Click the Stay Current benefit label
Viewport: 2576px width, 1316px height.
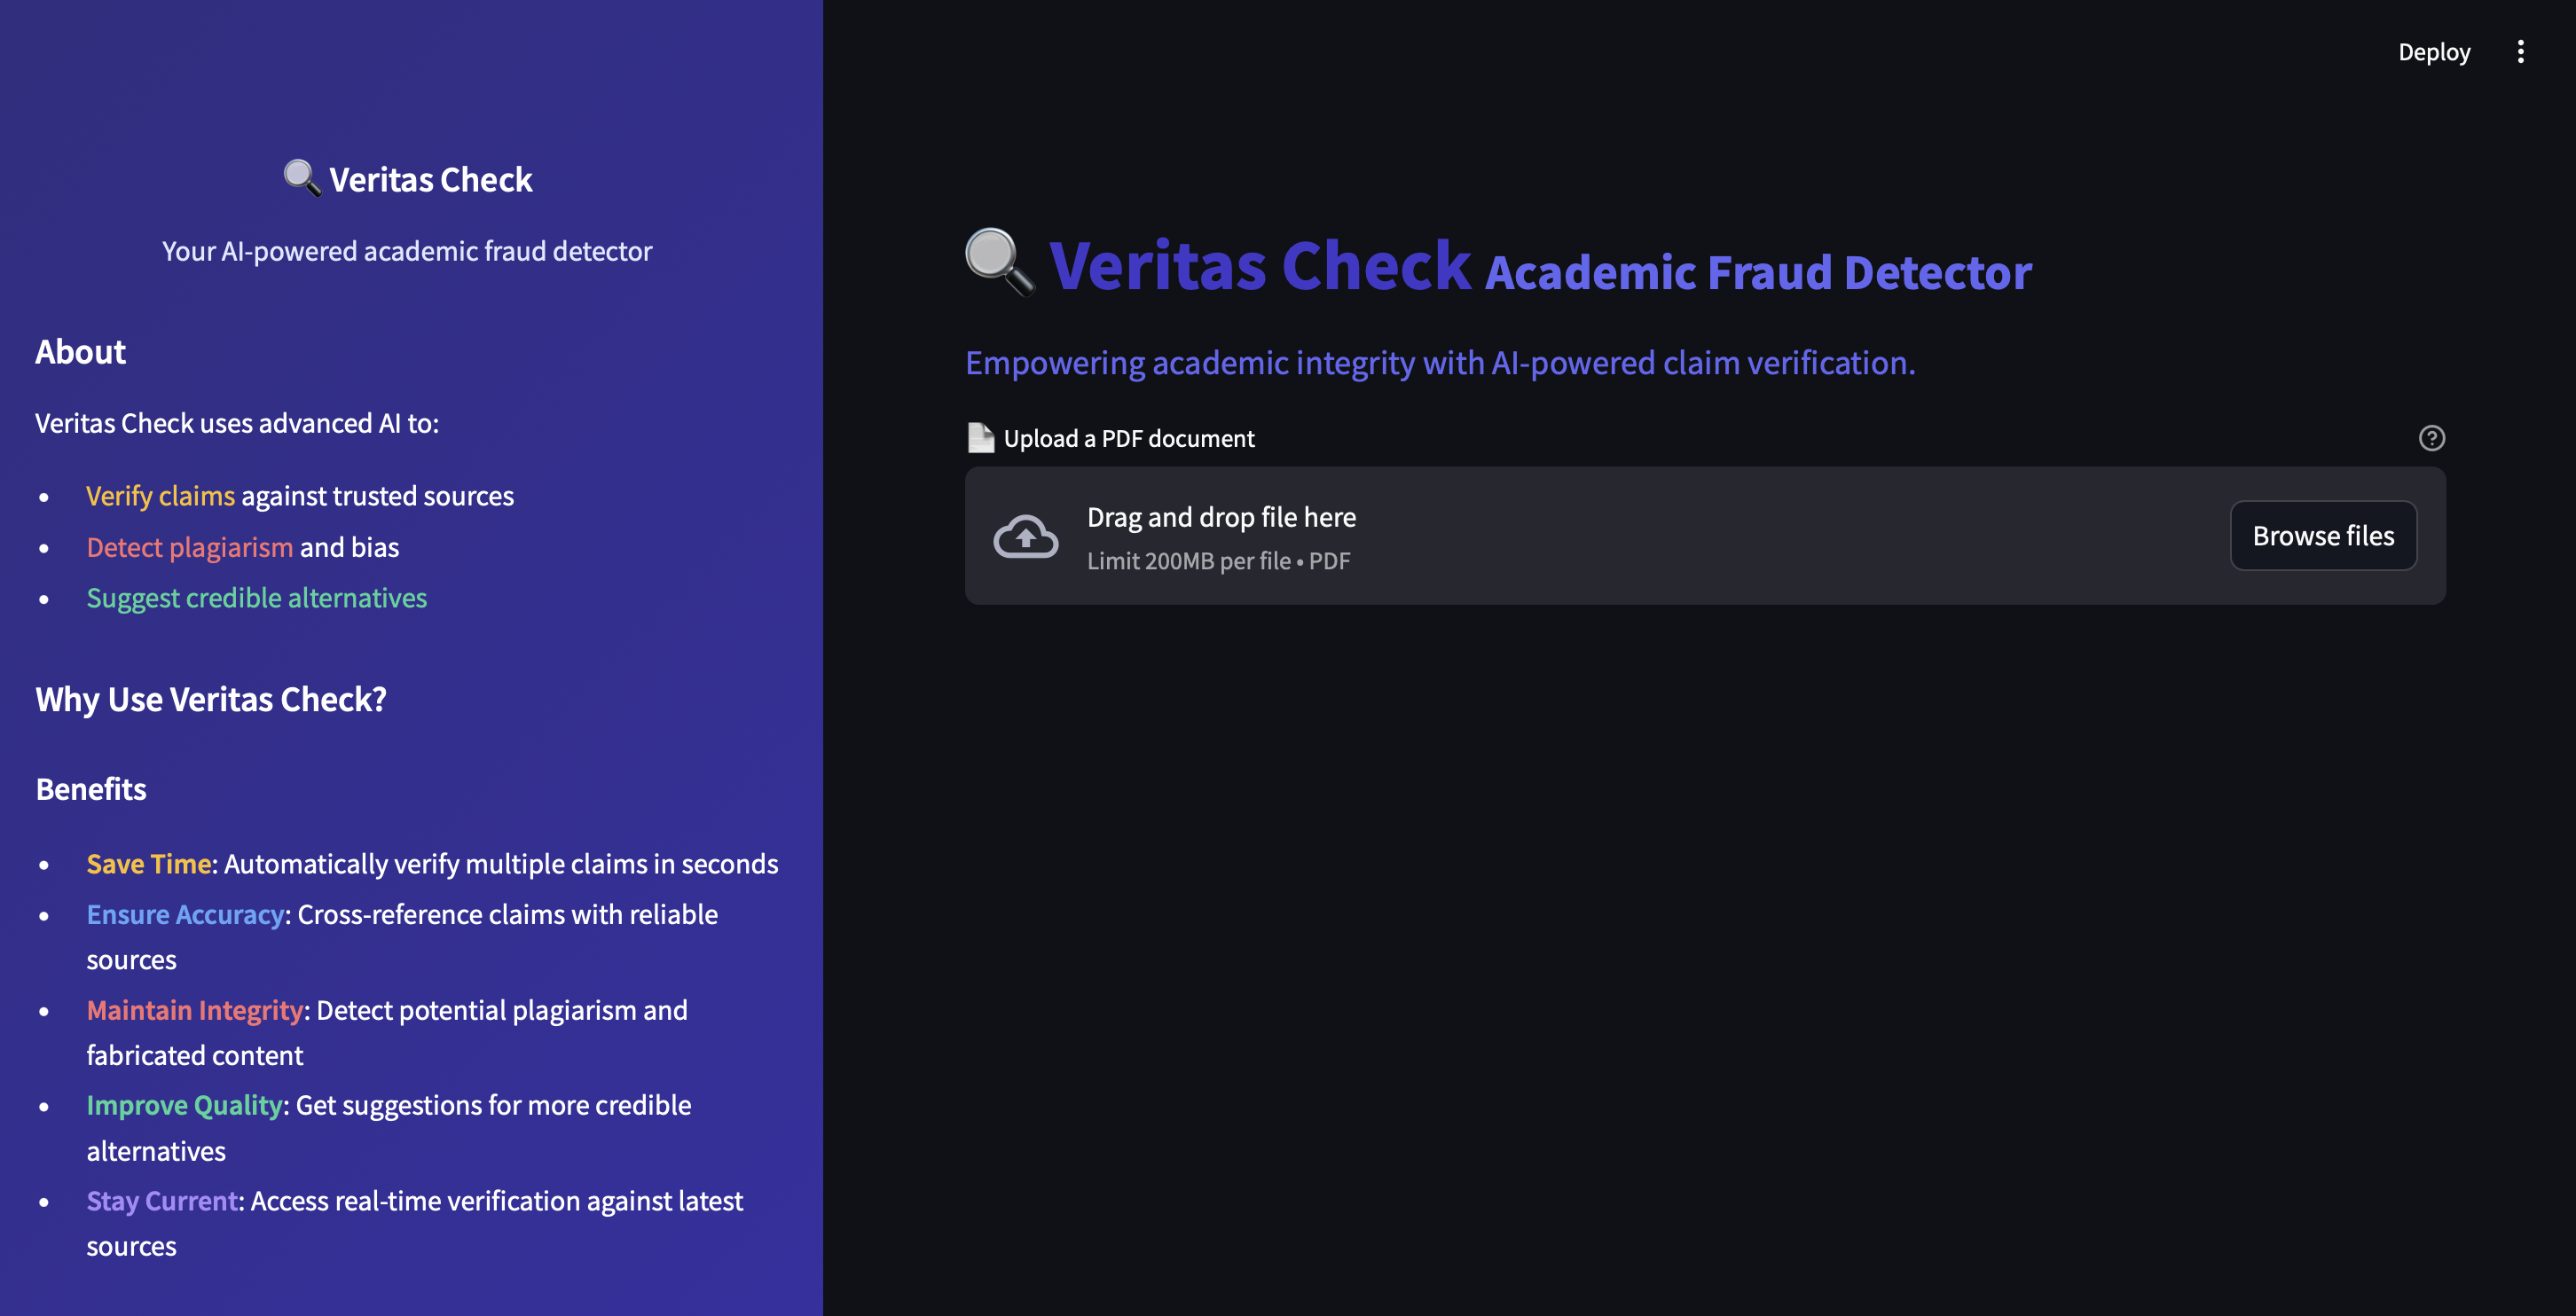click(162, 1201)
